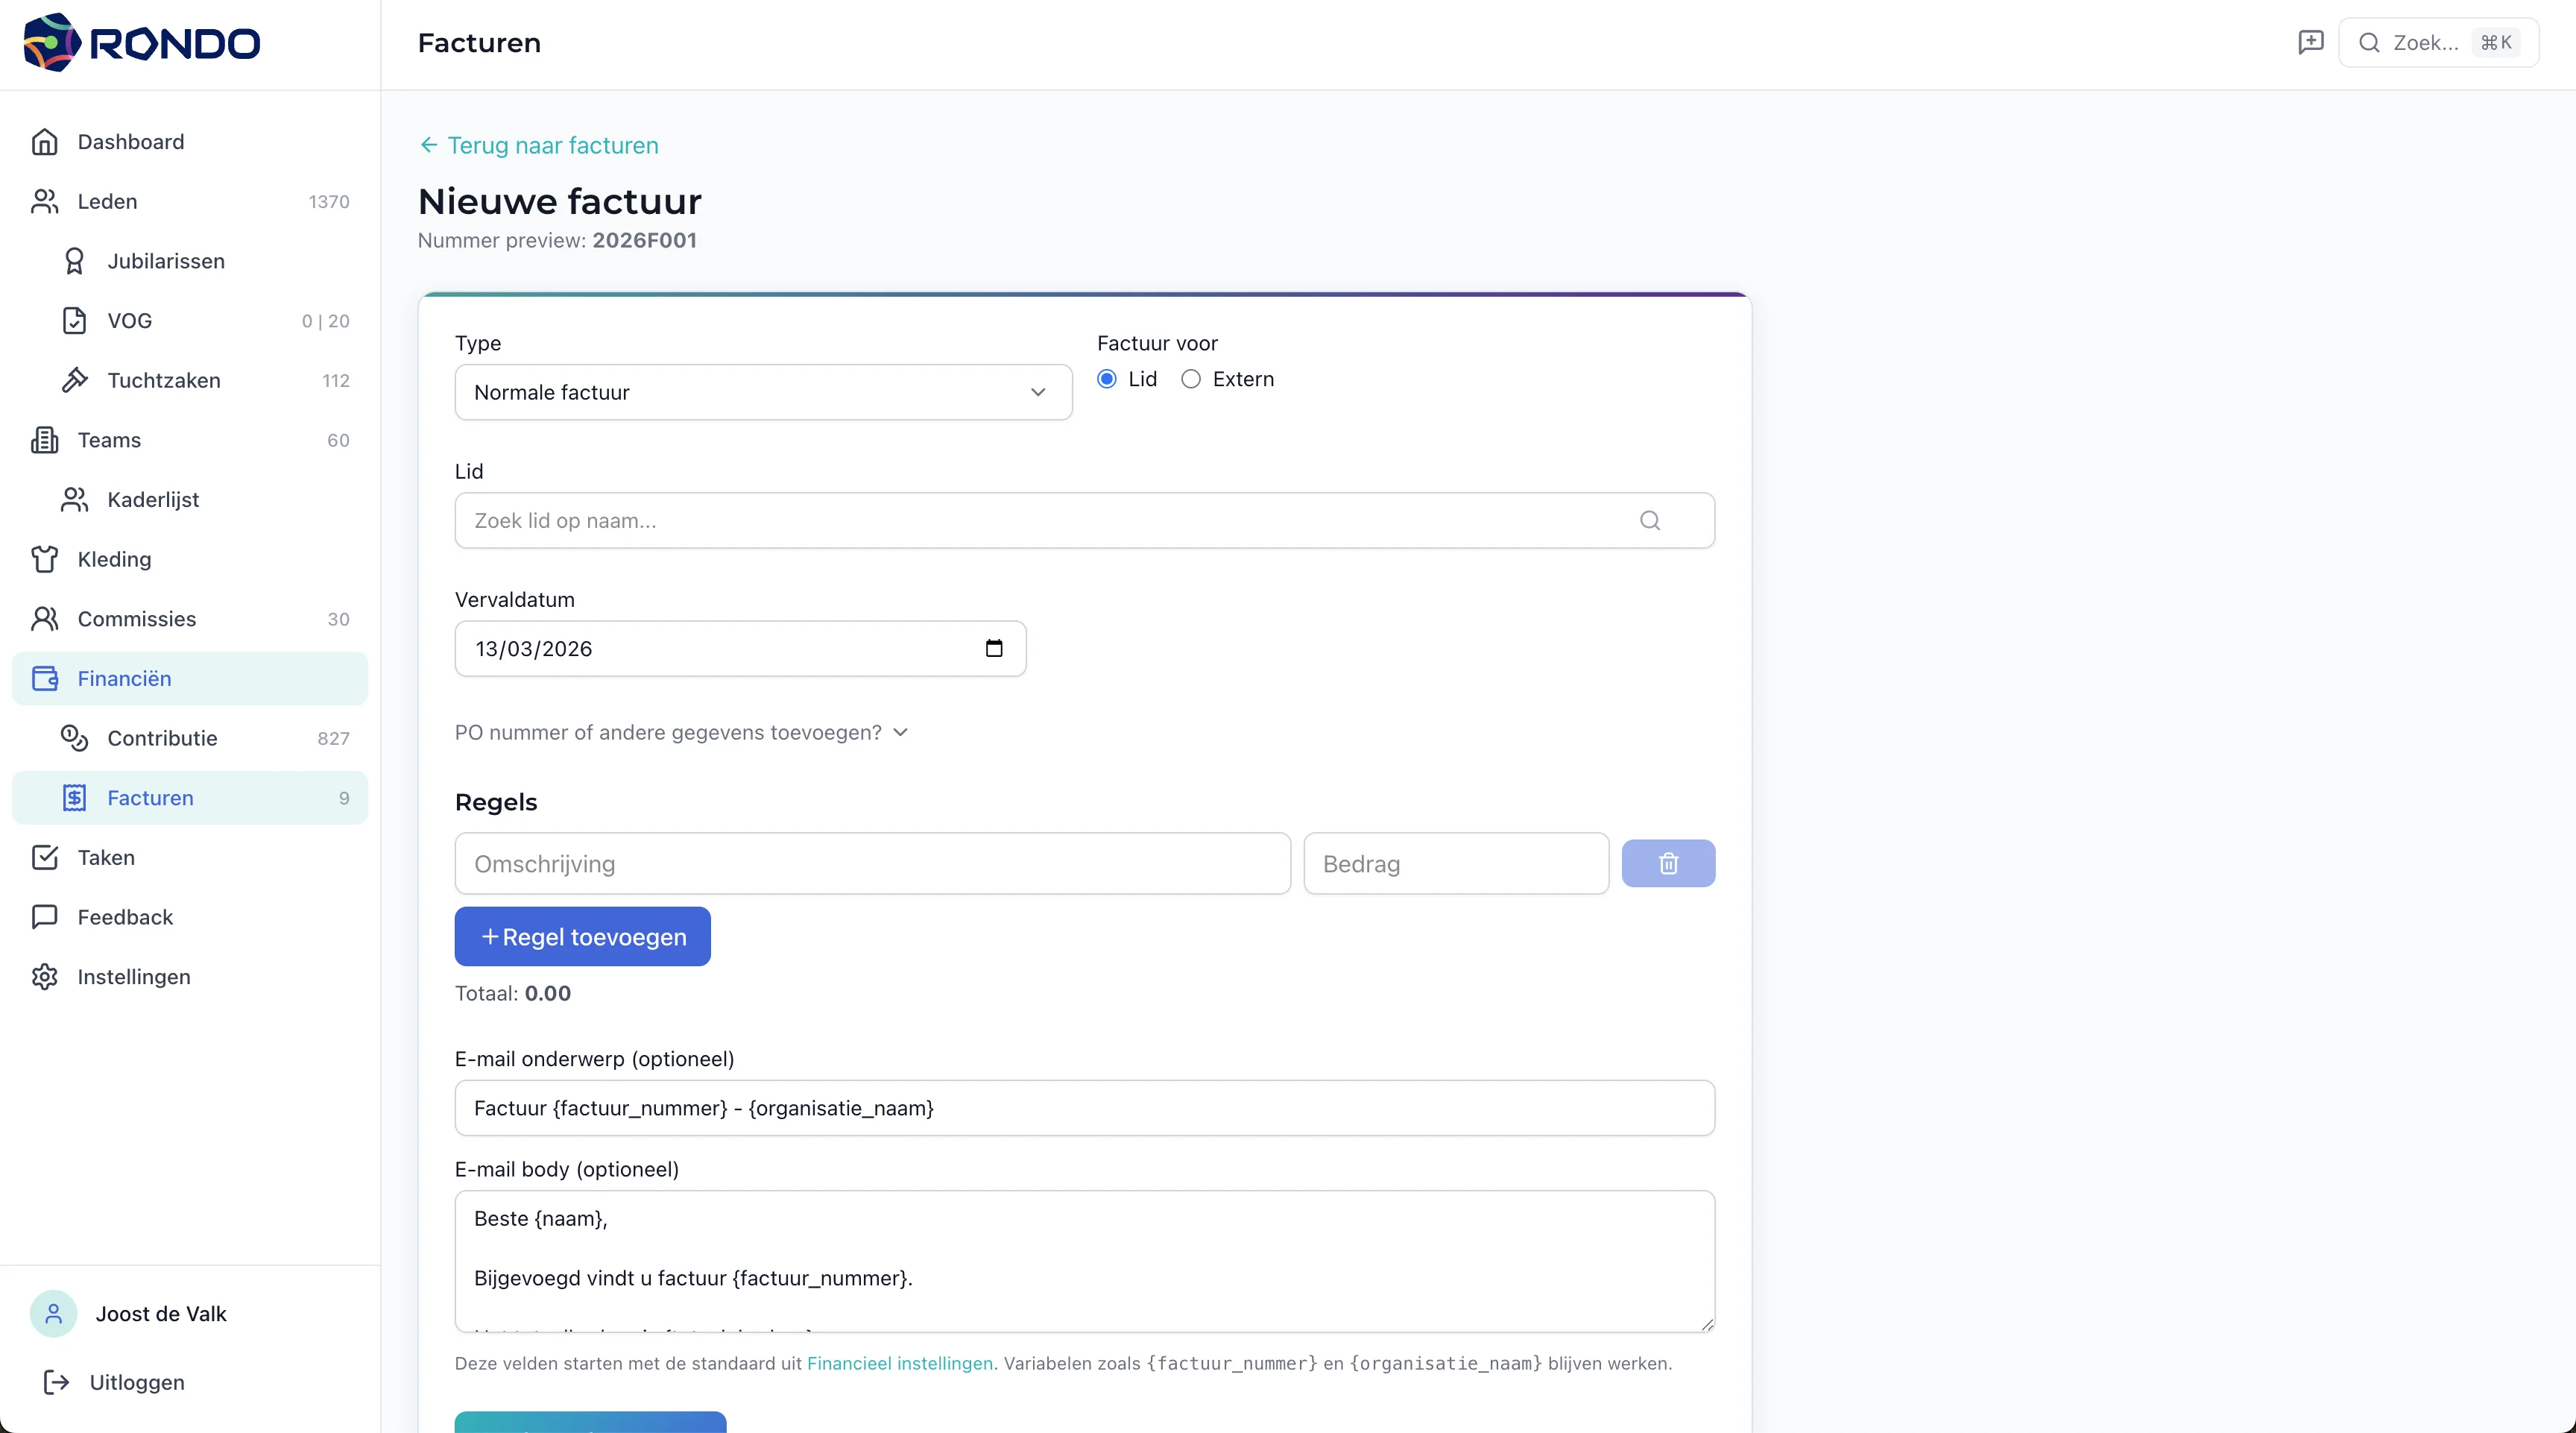Open the Leden section in the sidebar

pos(107,201)
